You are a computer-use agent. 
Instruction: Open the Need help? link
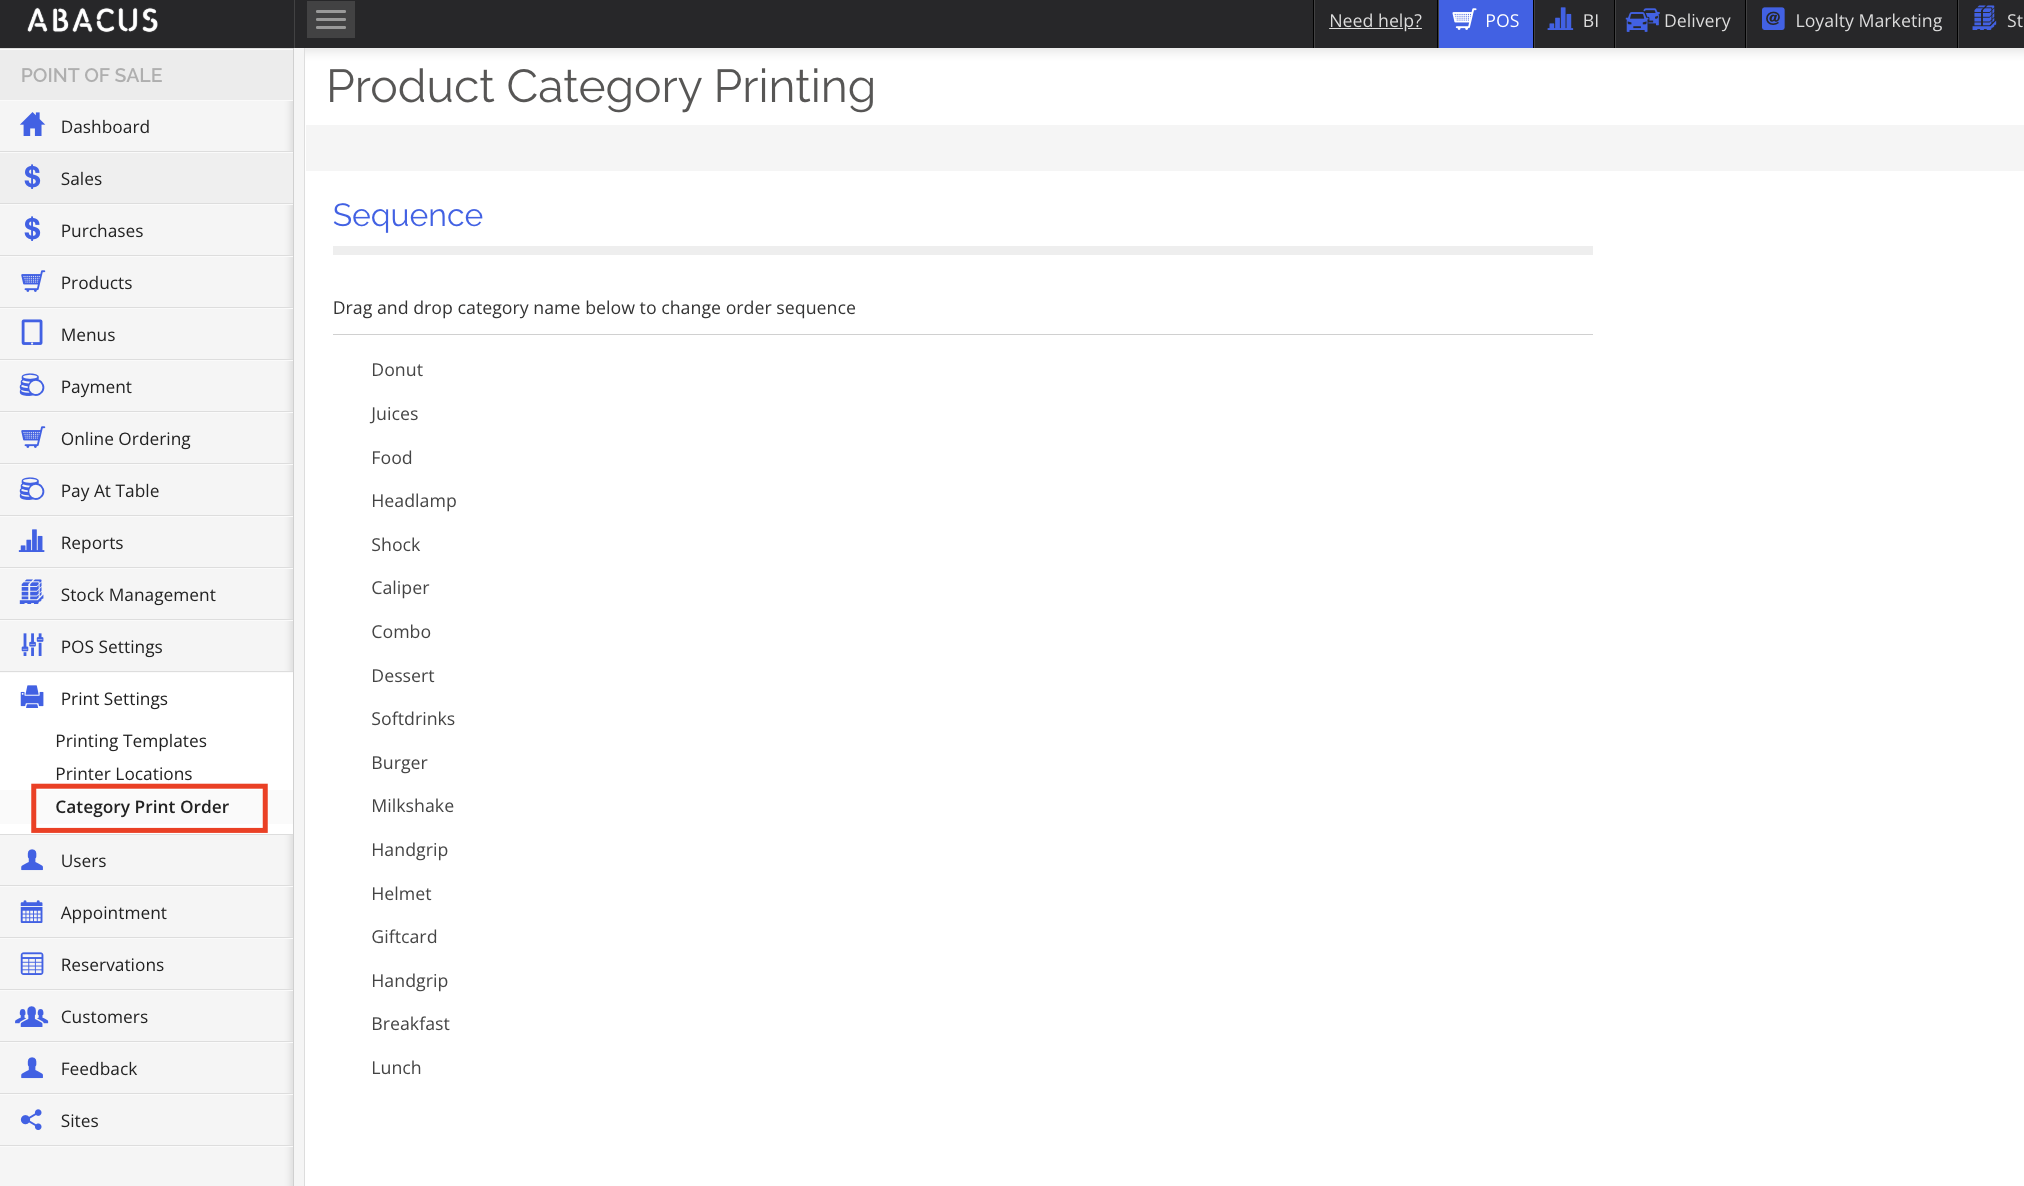coord(1375,21)
